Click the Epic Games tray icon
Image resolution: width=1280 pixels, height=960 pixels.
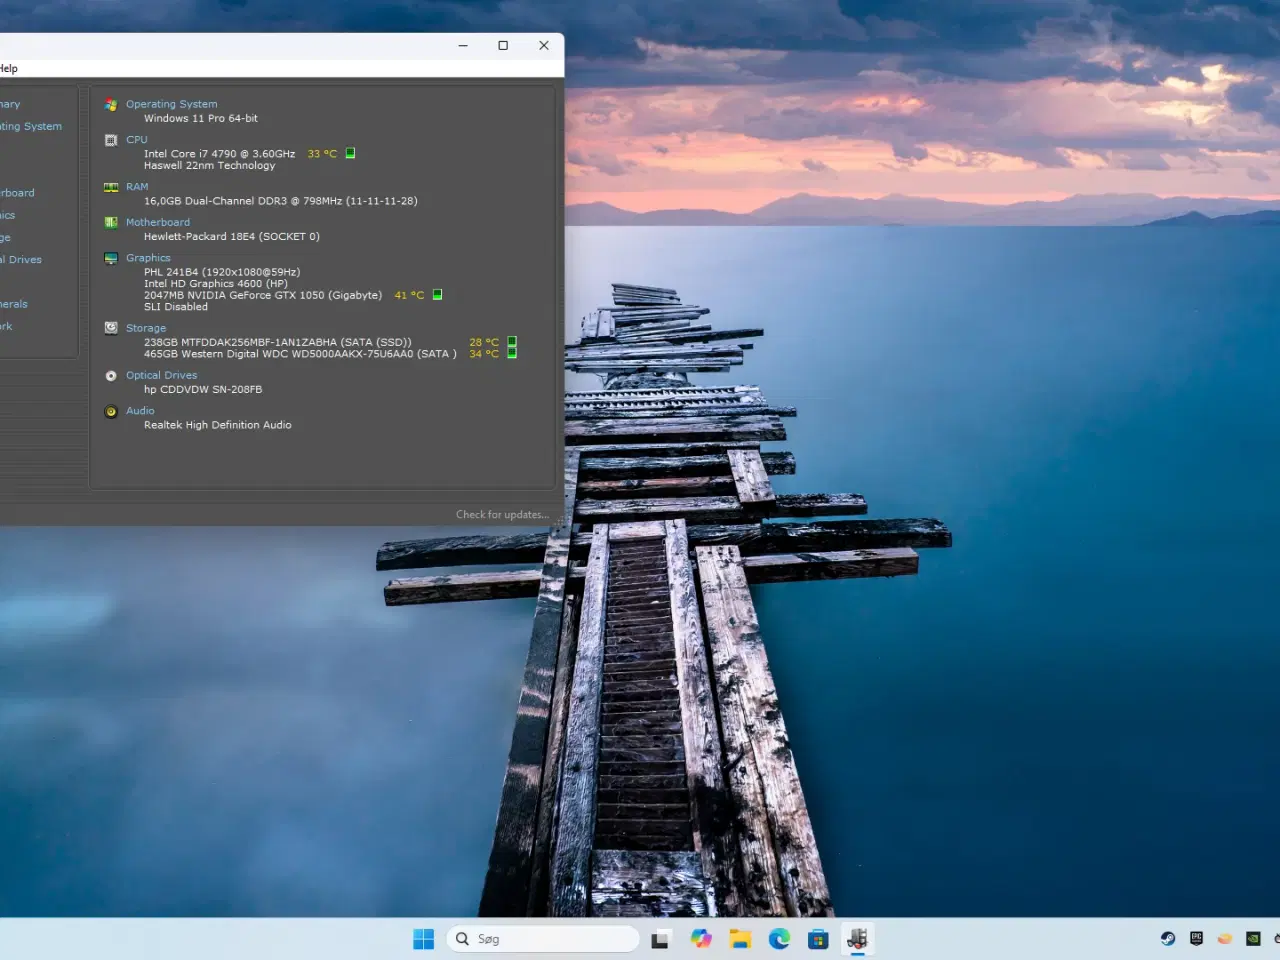pos(1196,938)
